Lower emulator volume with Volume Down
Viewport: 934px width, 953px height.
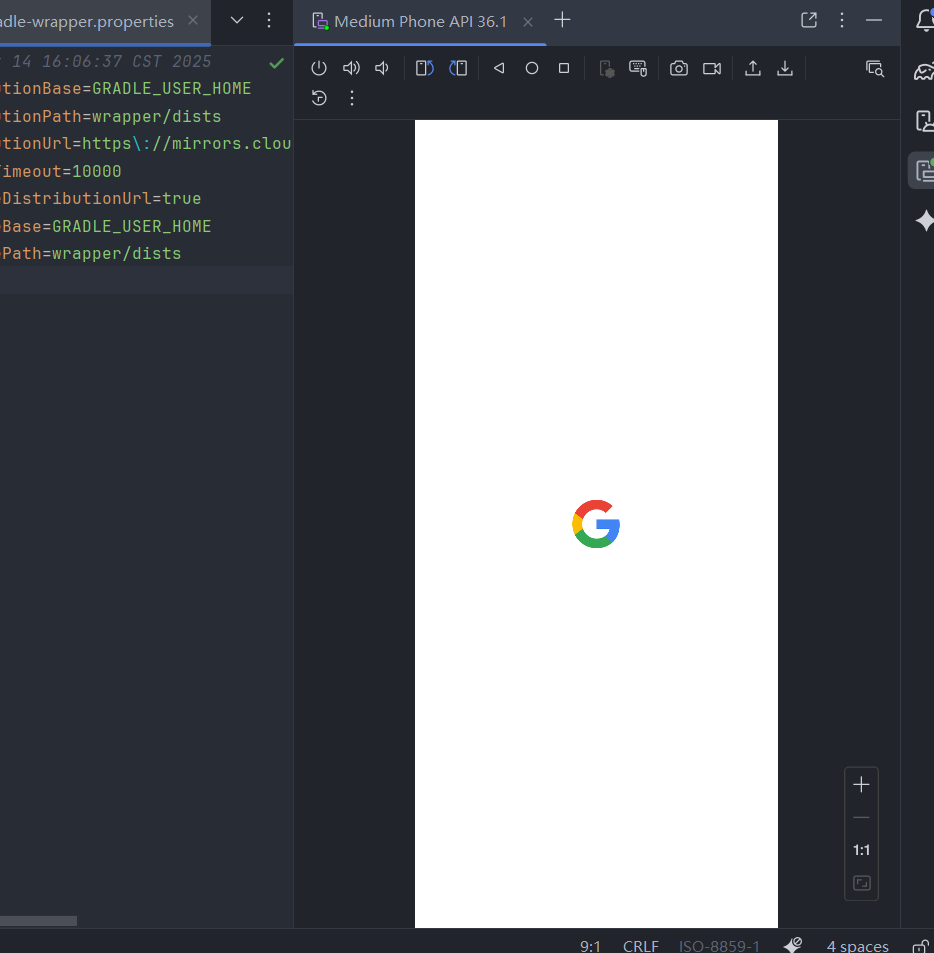pos(382,68)
